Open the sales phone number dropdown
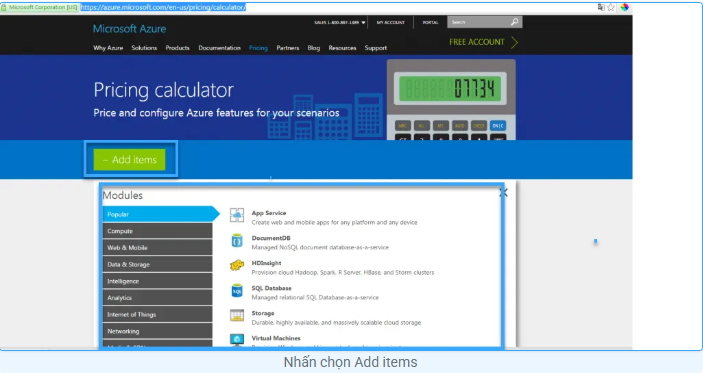This screenshot has width=703, height=373. (x=363, y=22)
